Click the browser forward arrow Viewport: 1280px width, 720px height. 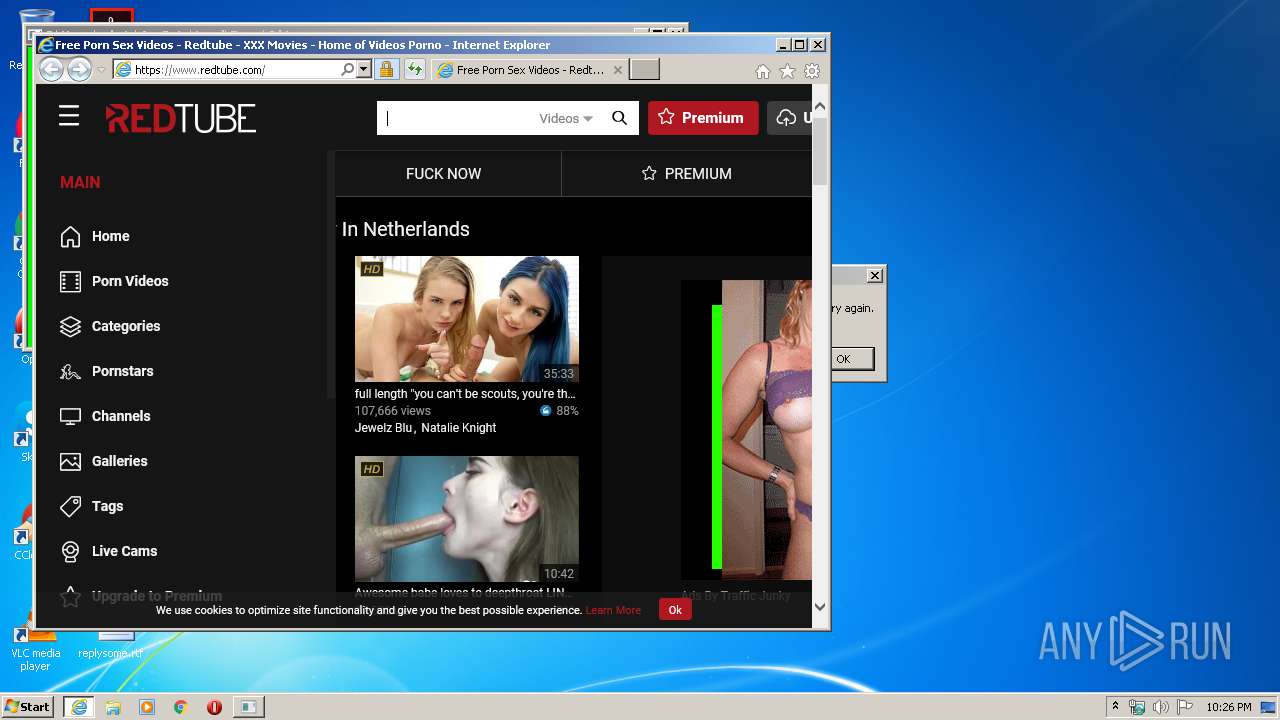tap(79, 70)
